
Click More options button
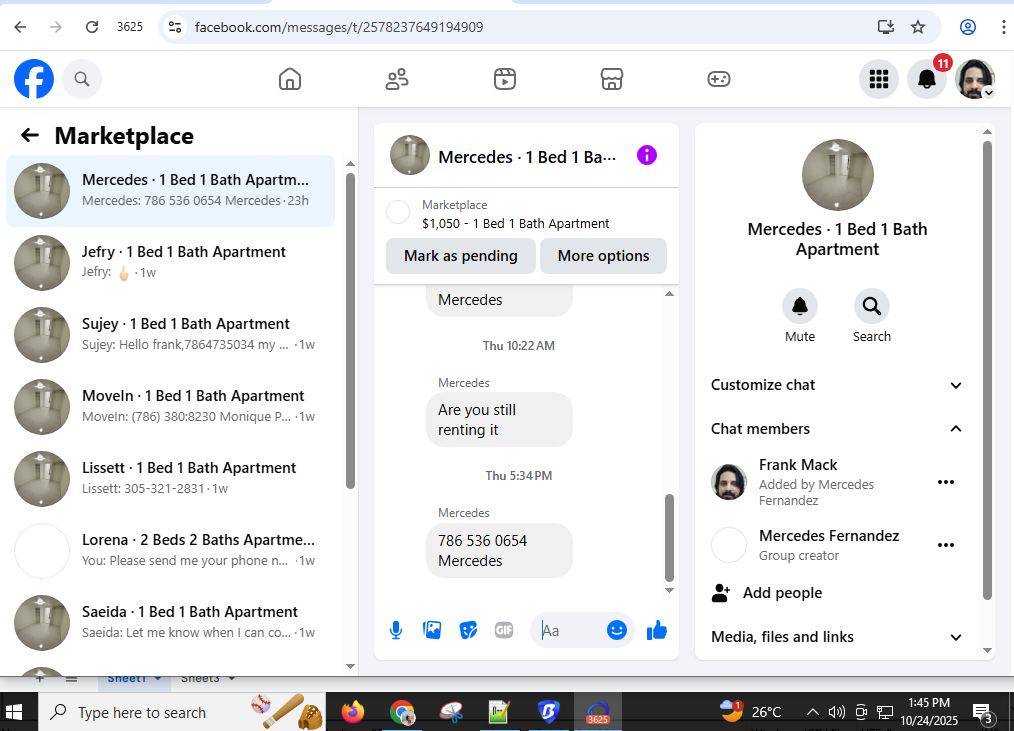(603, 256)
